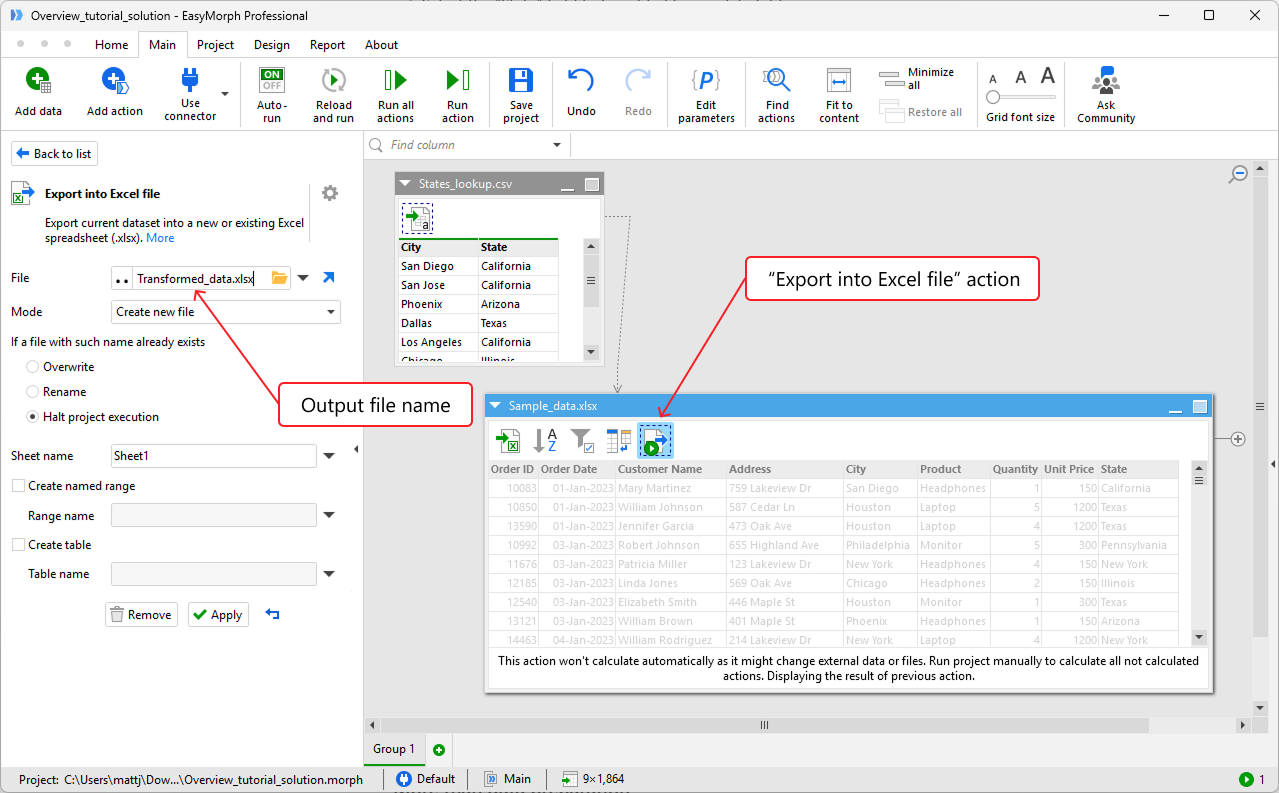1279x793 pixels.
Task: Open the Home tab
Action: (x=111, y=45)
